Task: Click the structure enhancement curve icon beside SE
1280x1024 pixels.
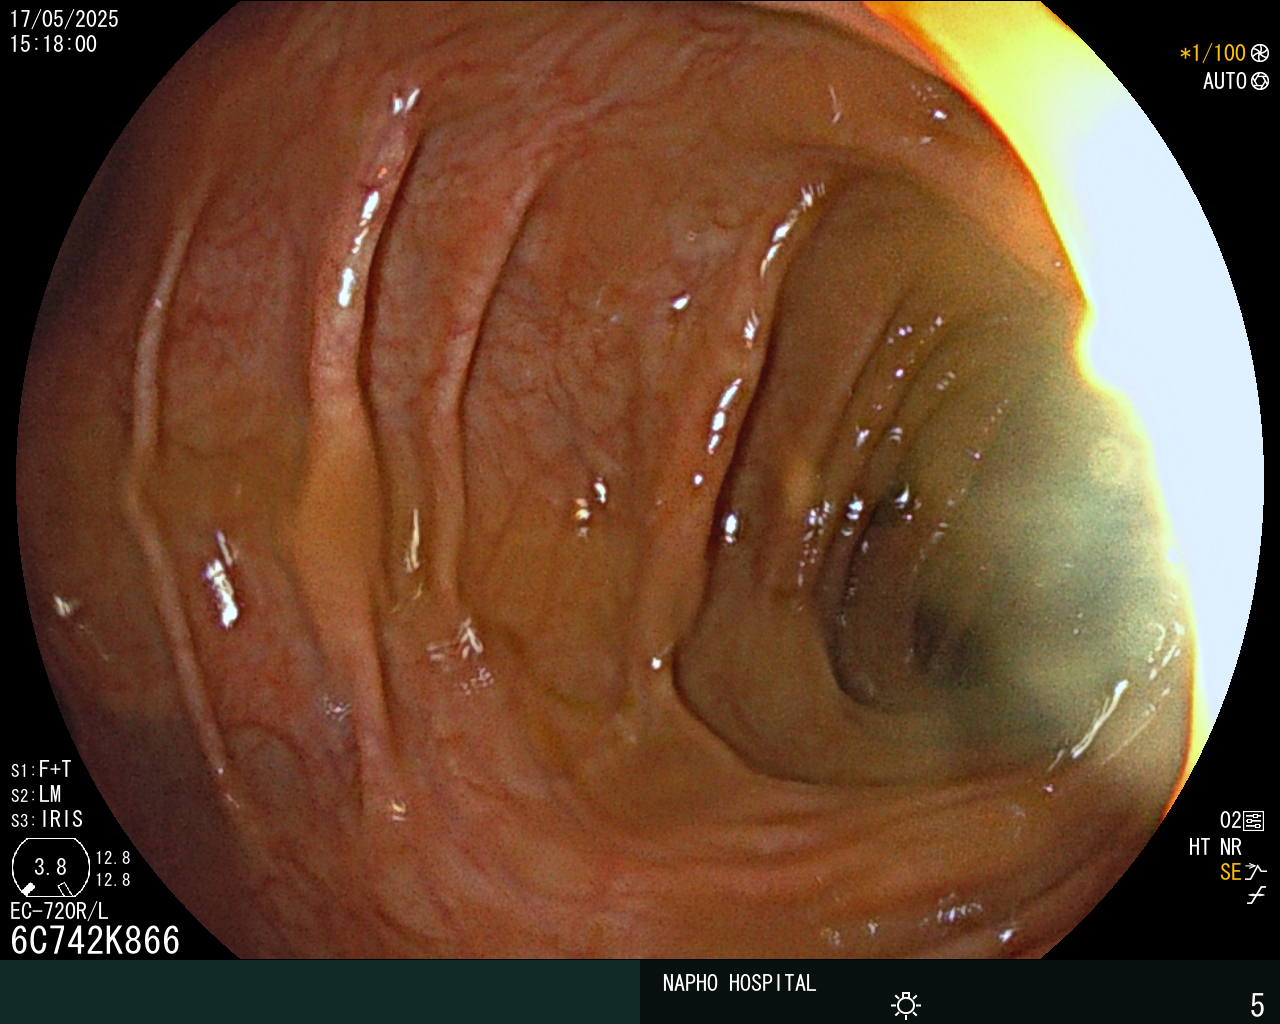Action: [x=1256, y=872]
